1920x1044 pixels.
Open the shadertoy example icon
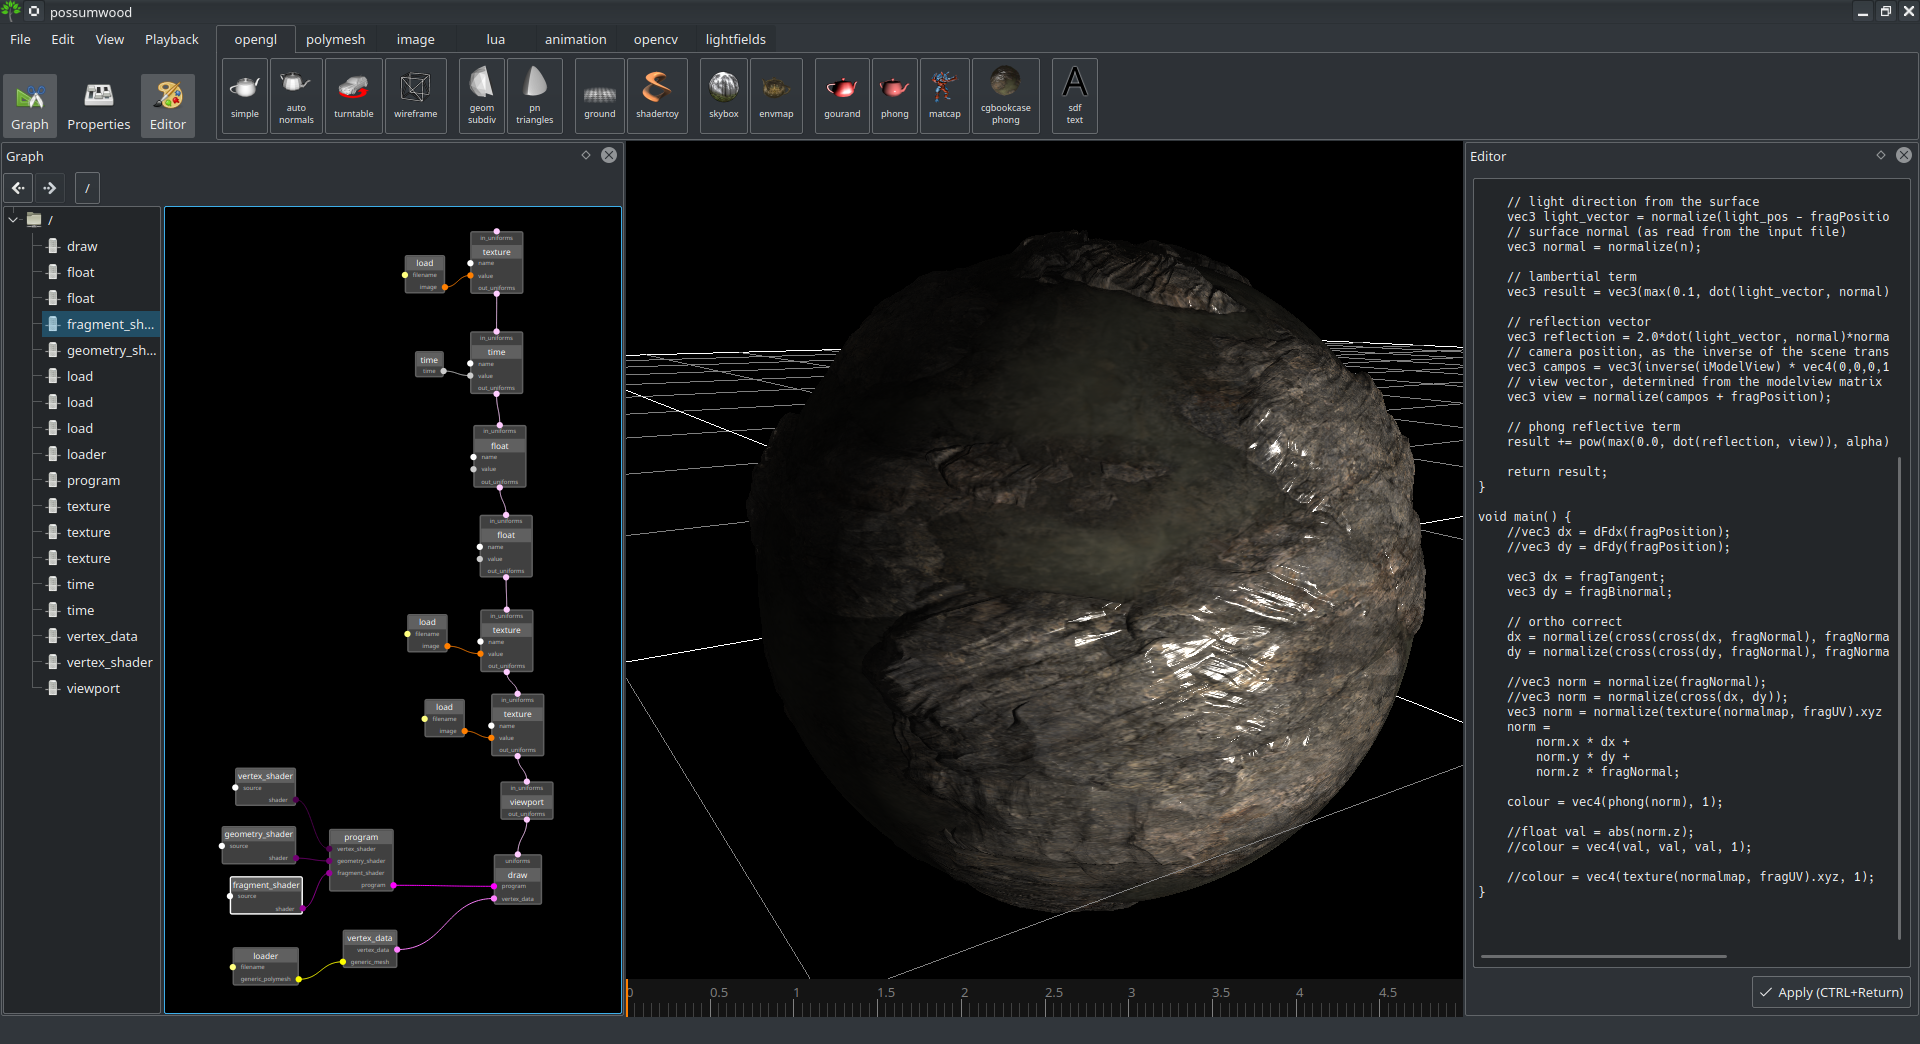(x=657, y=96)
